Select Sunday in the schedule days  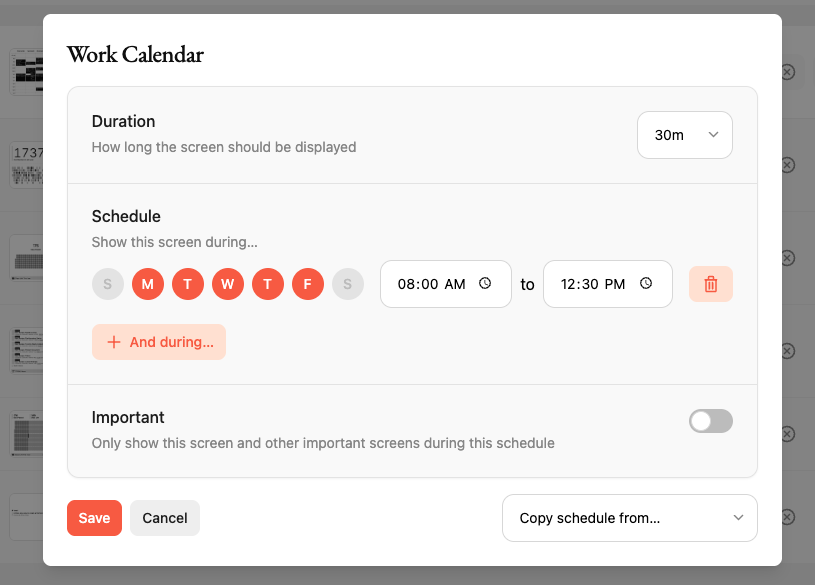[x=107, y=284]
